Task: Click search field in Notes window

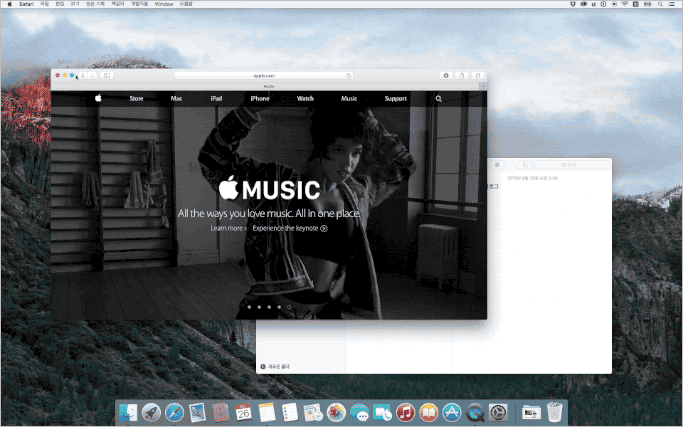Action: point(572,165)
